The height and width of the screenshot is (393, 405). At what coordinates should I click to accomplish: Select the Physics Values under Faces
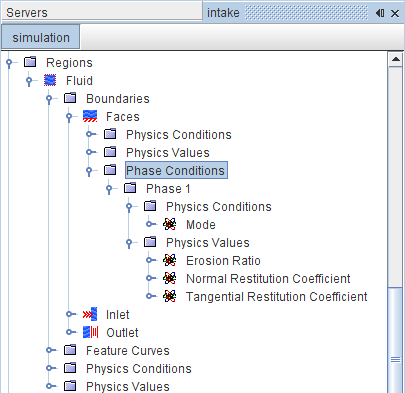pyautogui.click(x=168, y=153)
